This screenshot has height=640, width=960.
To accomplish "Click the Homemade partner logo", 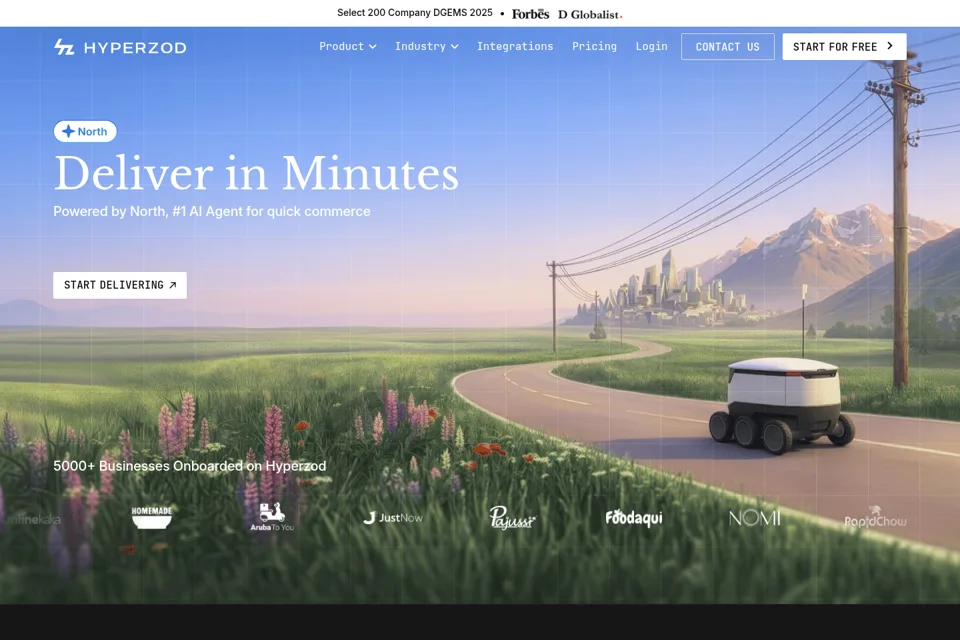I will pos(152,518).
